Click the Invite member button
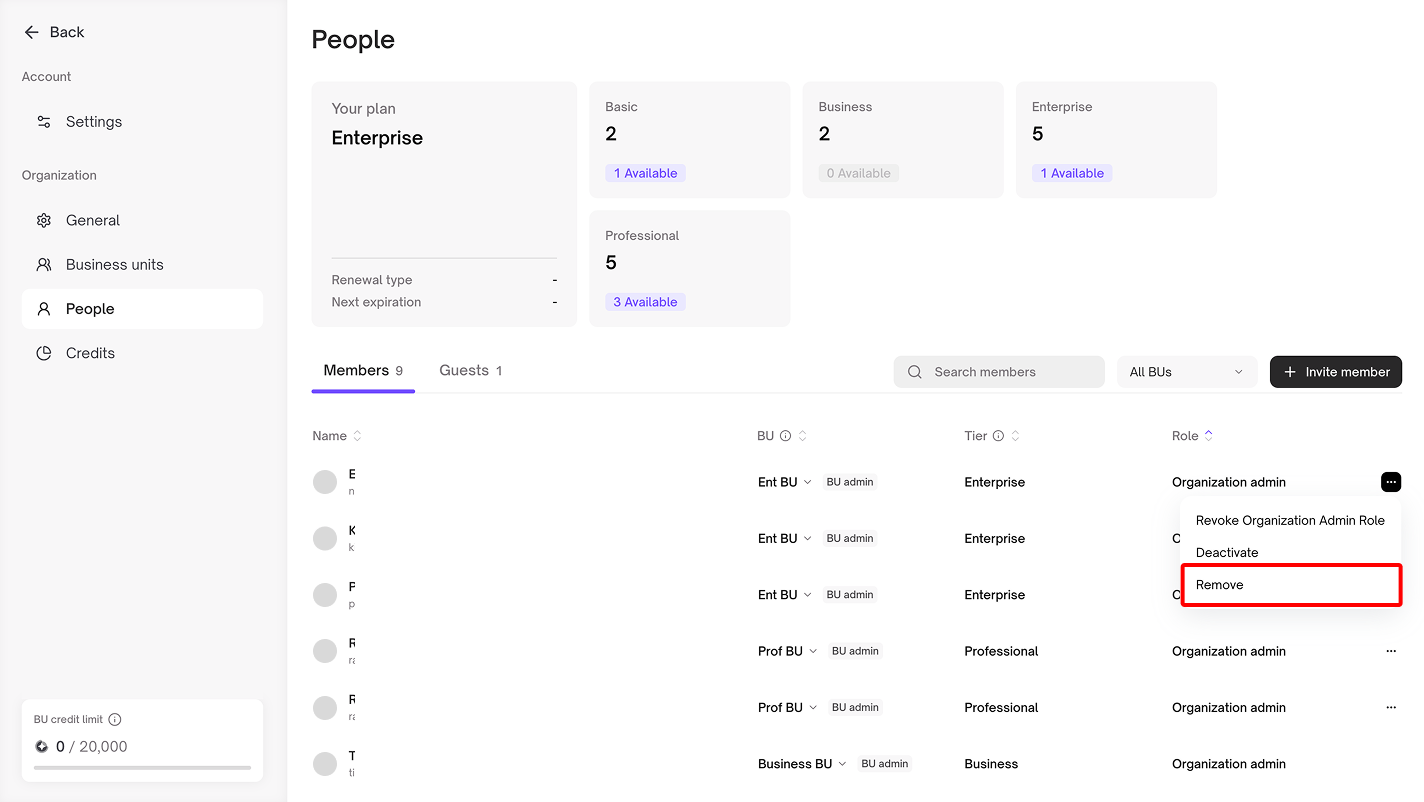This screenshot has height=802, width=1424. (x=1335, y=372)
